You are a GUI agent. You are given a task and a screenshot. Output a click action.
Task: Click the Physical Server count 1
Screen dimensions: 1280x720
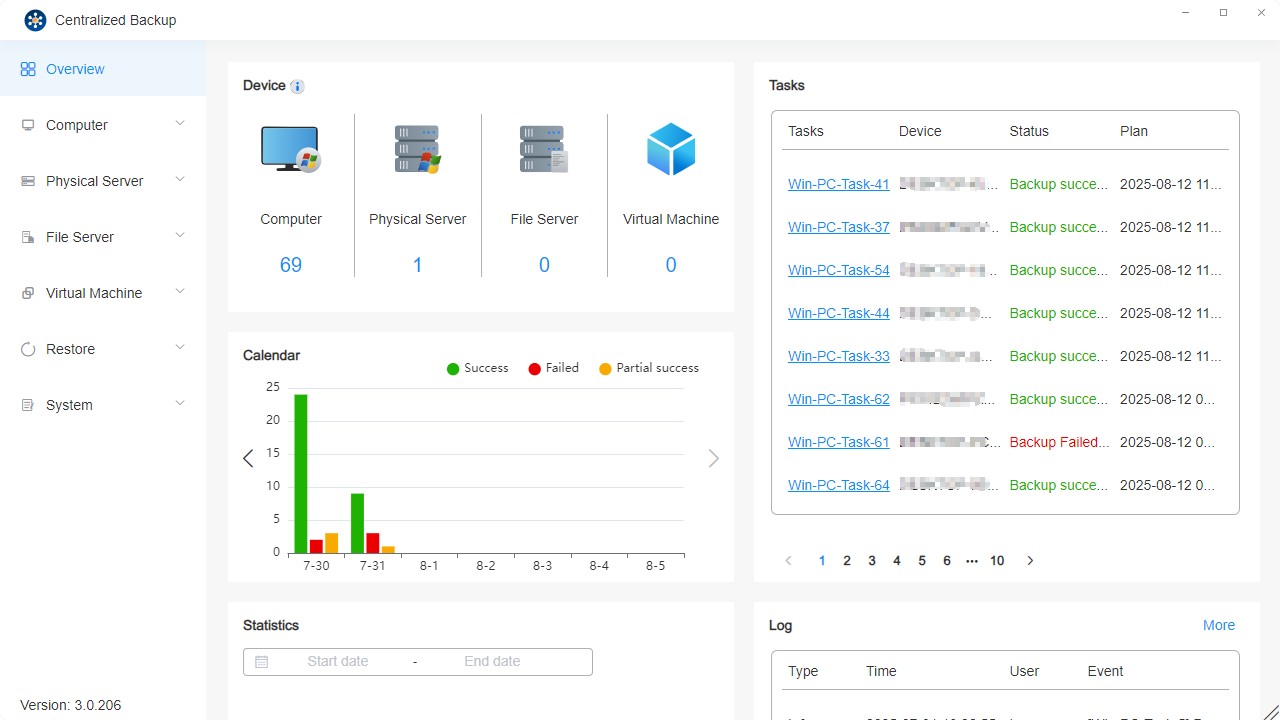click(x=418, y=265)
